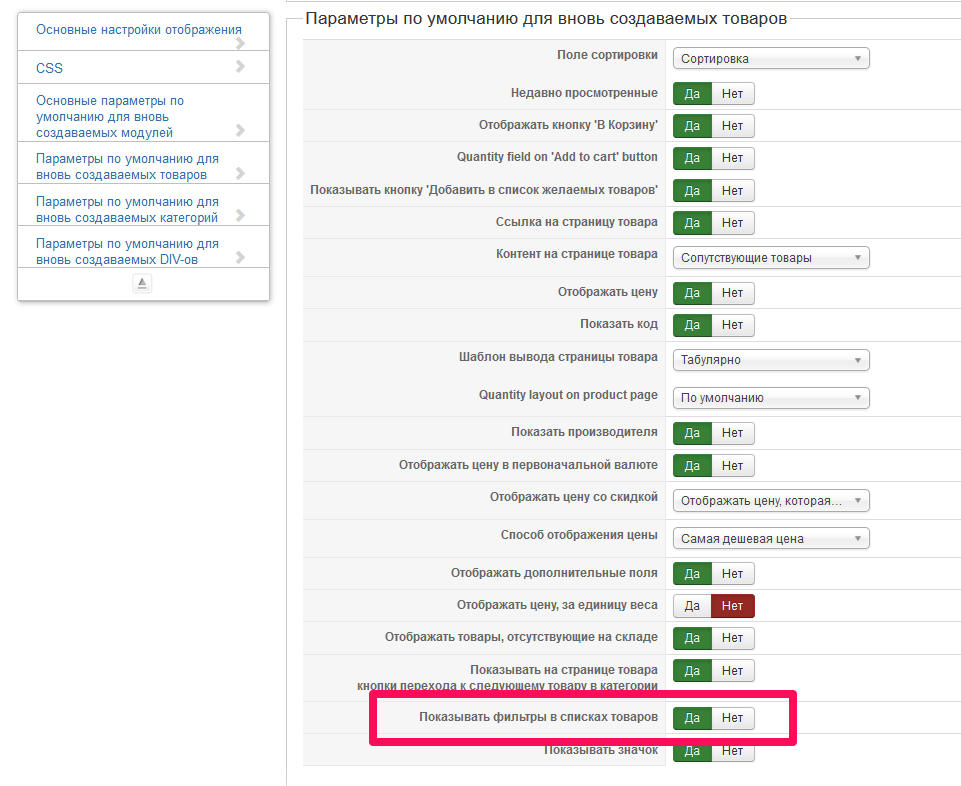Set Отображать цену to Нет
Screen dimensions: 961x786
[732, 292]
